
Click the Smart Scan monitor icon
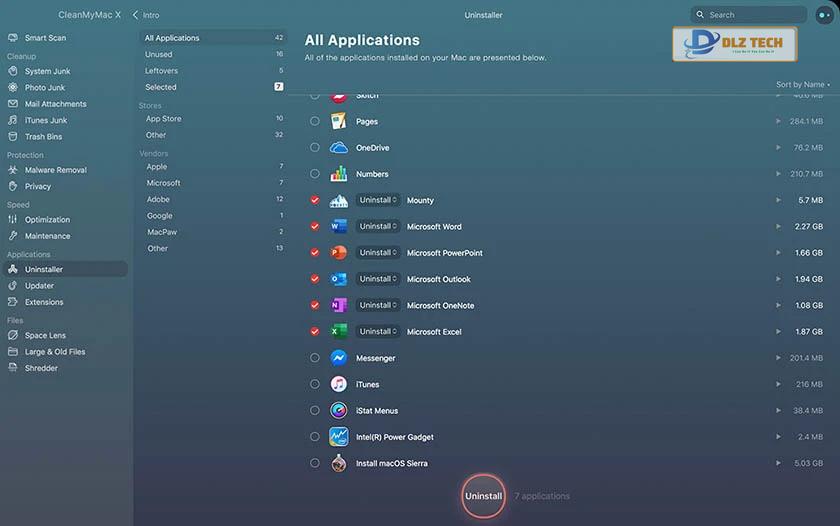13,38
